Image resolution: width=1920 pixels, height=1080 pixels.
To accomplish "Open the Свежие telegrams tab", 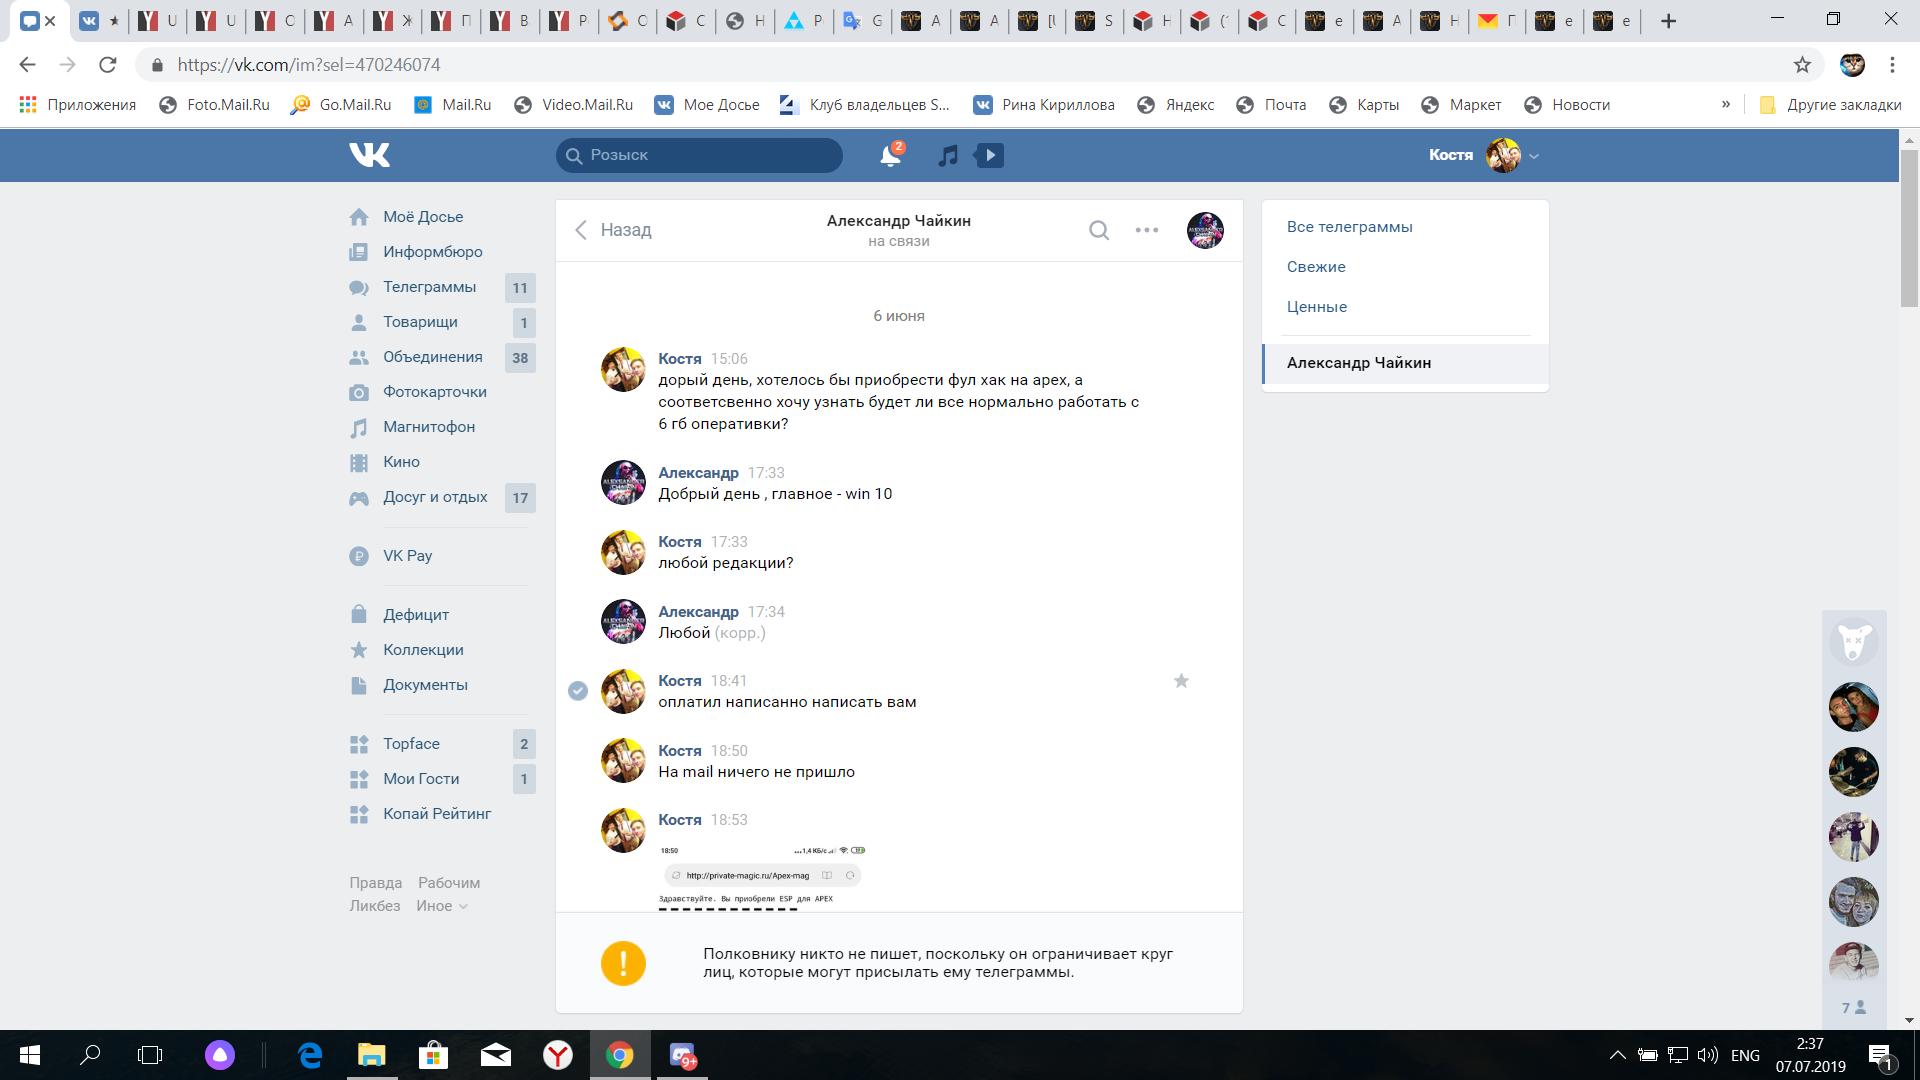I will pos(1316,267).
